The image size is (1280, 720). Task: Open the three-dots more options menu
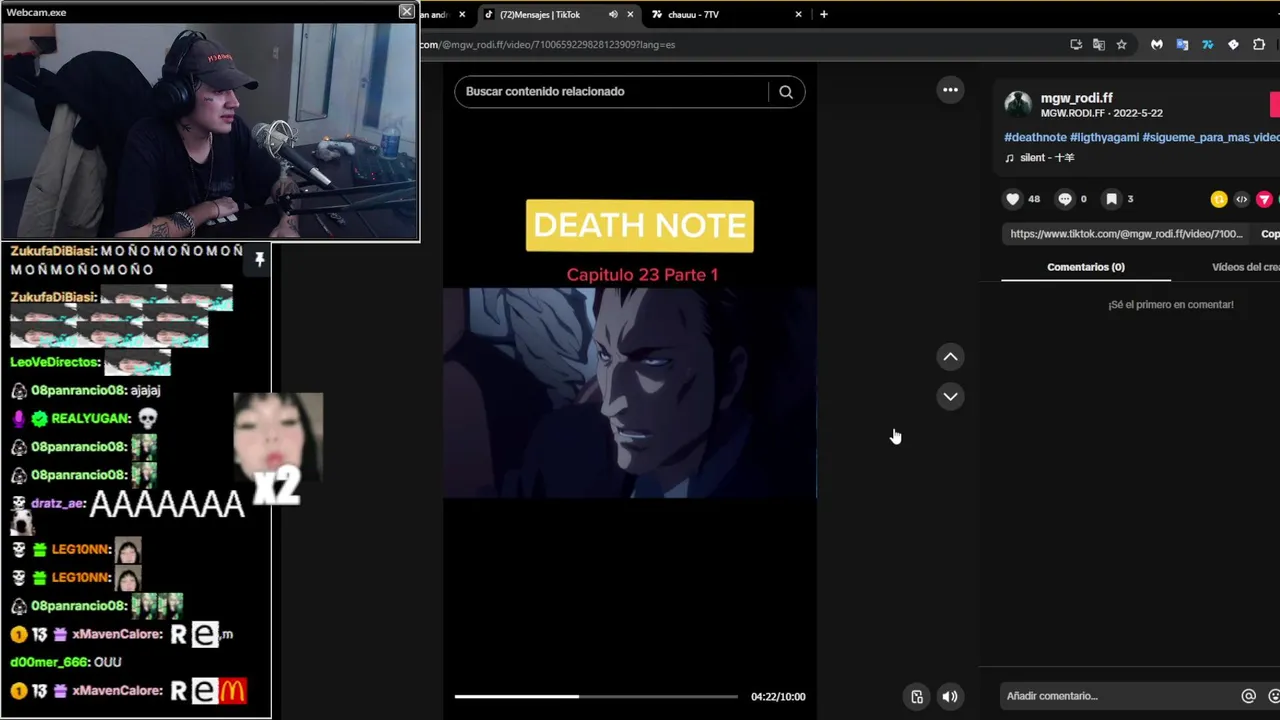coord(950,90)
